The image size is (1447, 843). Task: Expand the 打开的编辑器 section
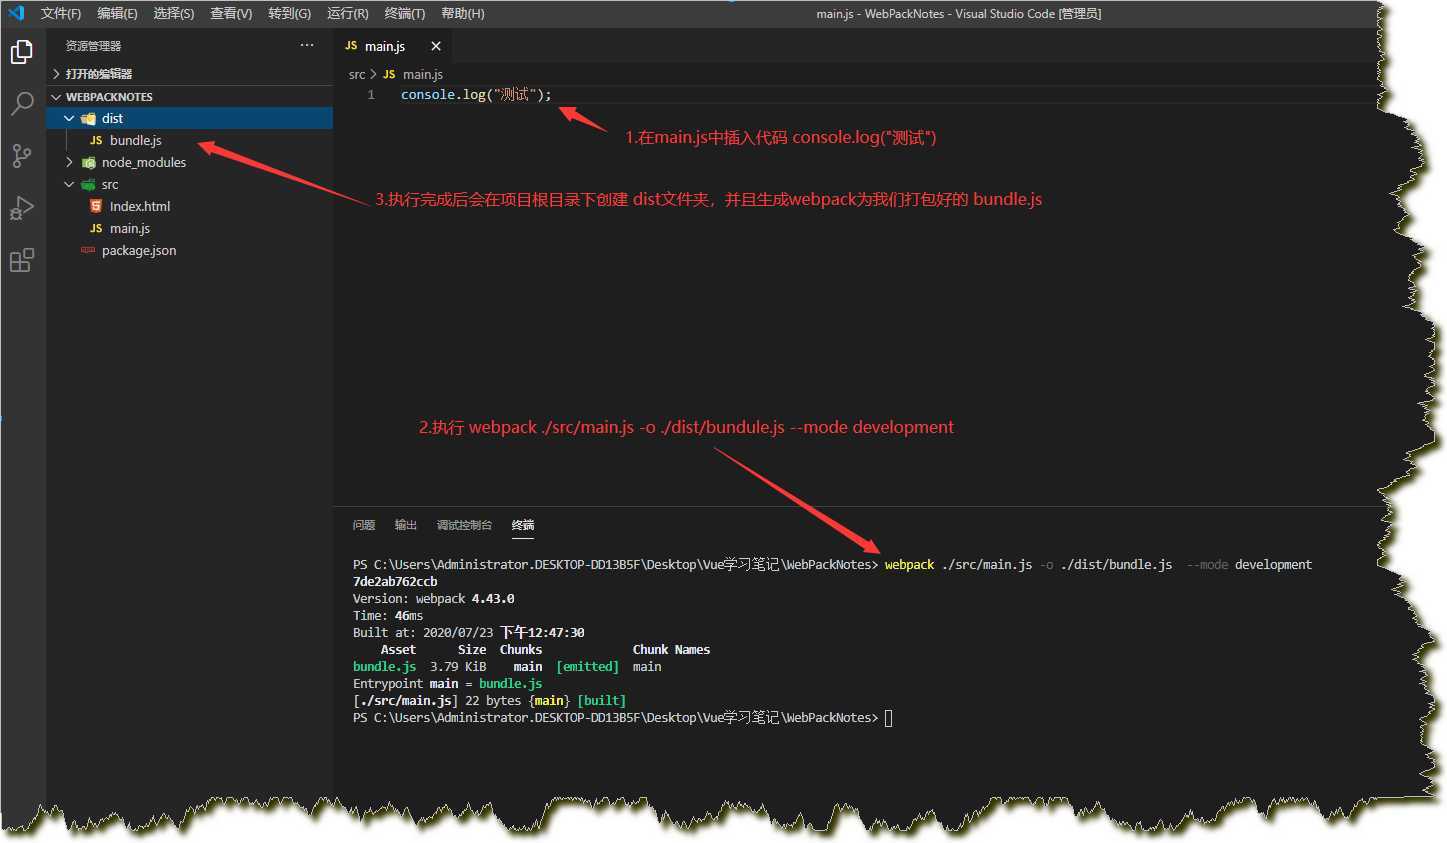pyautogui.click(x=191, y=74)
